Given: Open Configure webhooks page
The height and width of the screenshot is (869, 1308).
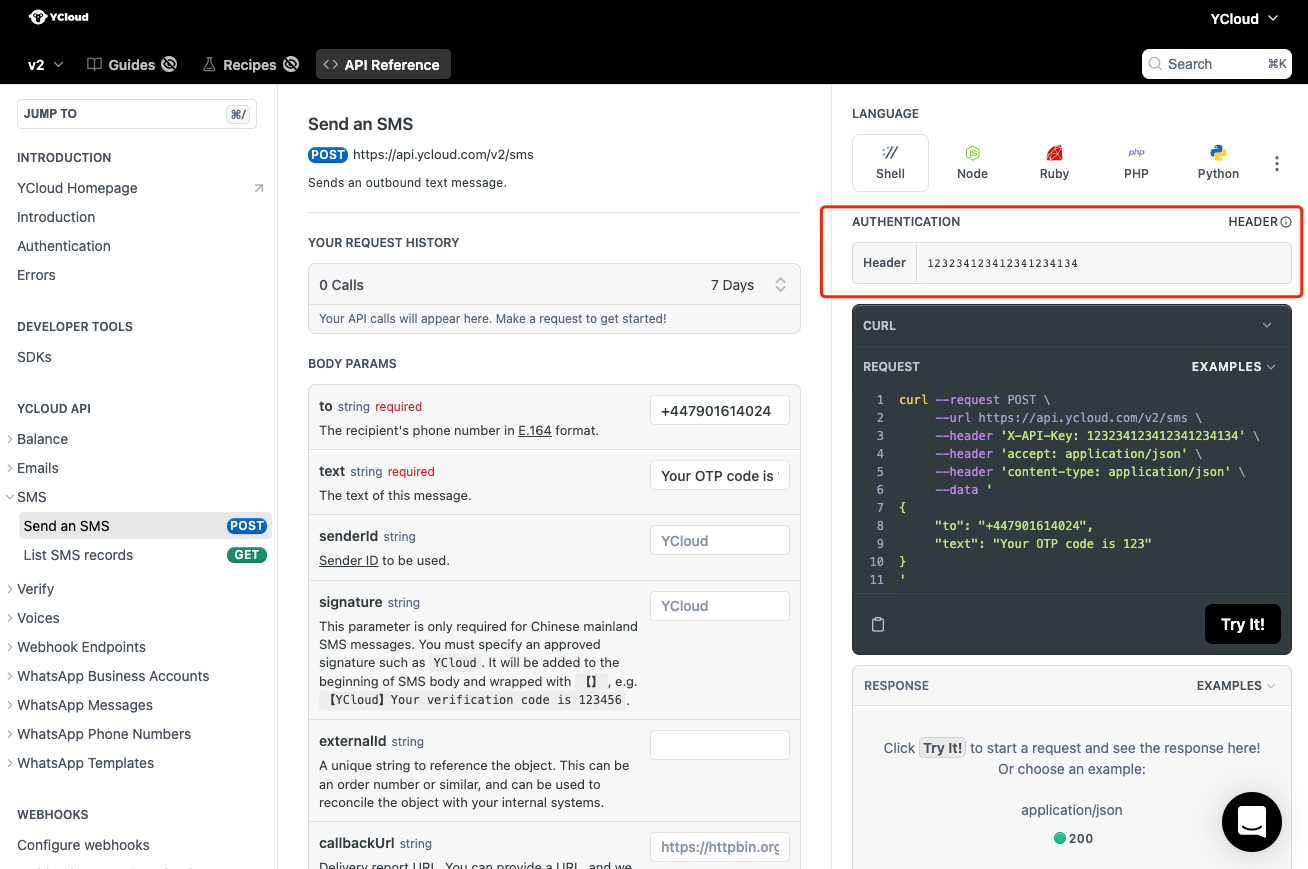Looking at the screenshot, I should 83,845.
